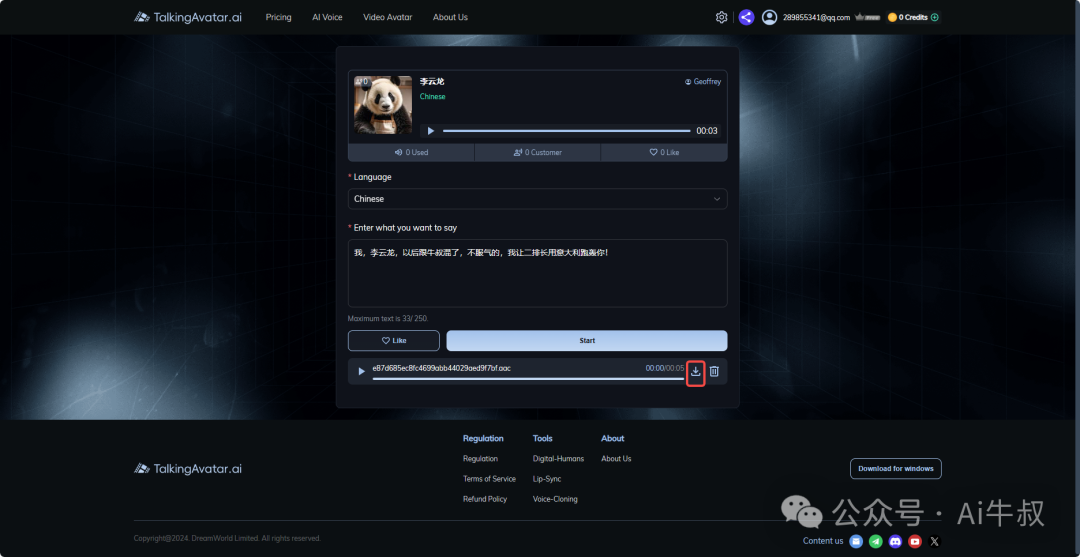Open the X (Twitter) icon in the footer
Image resolution: width=1080 pixels, height=557 pixels.
[934, 541]
